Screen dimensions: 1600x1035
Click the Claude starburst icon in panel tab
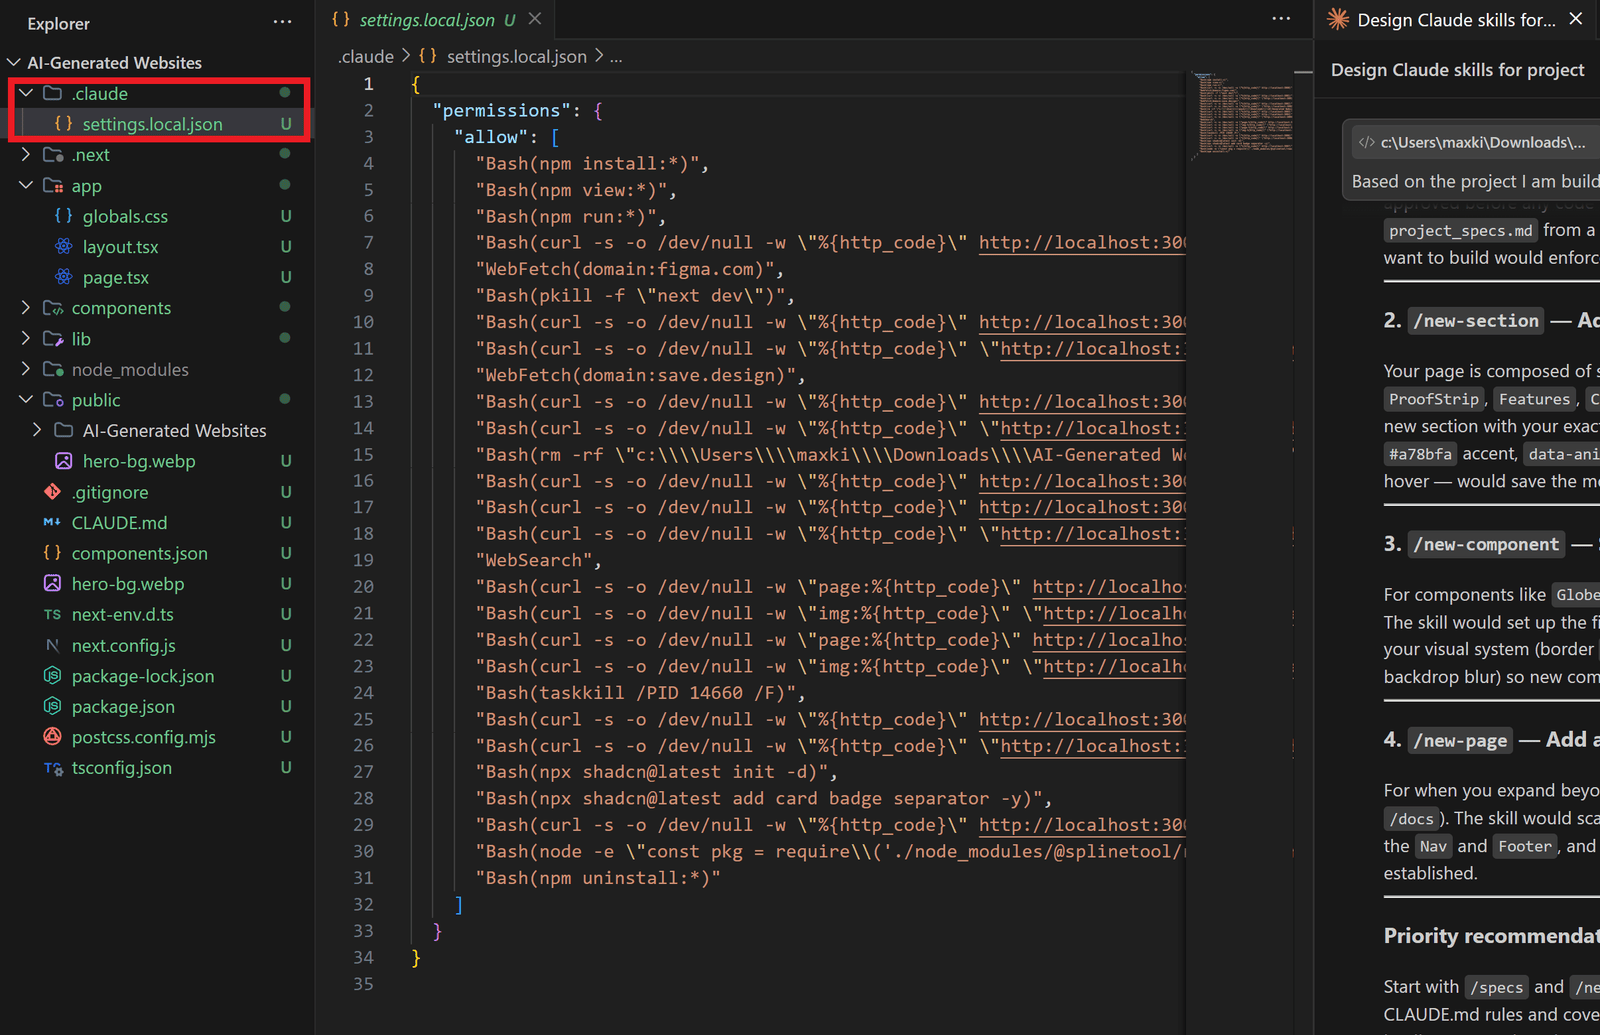tap(1337, 19)
